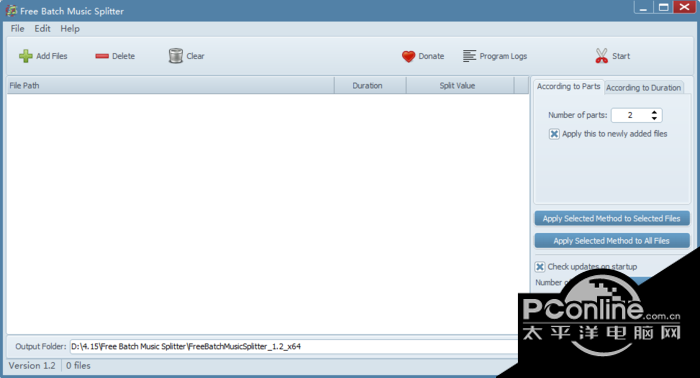Sort by File Path column header
Image resolution: width=700 pixels, height=378 pixels.
click(x=171, y=85)
